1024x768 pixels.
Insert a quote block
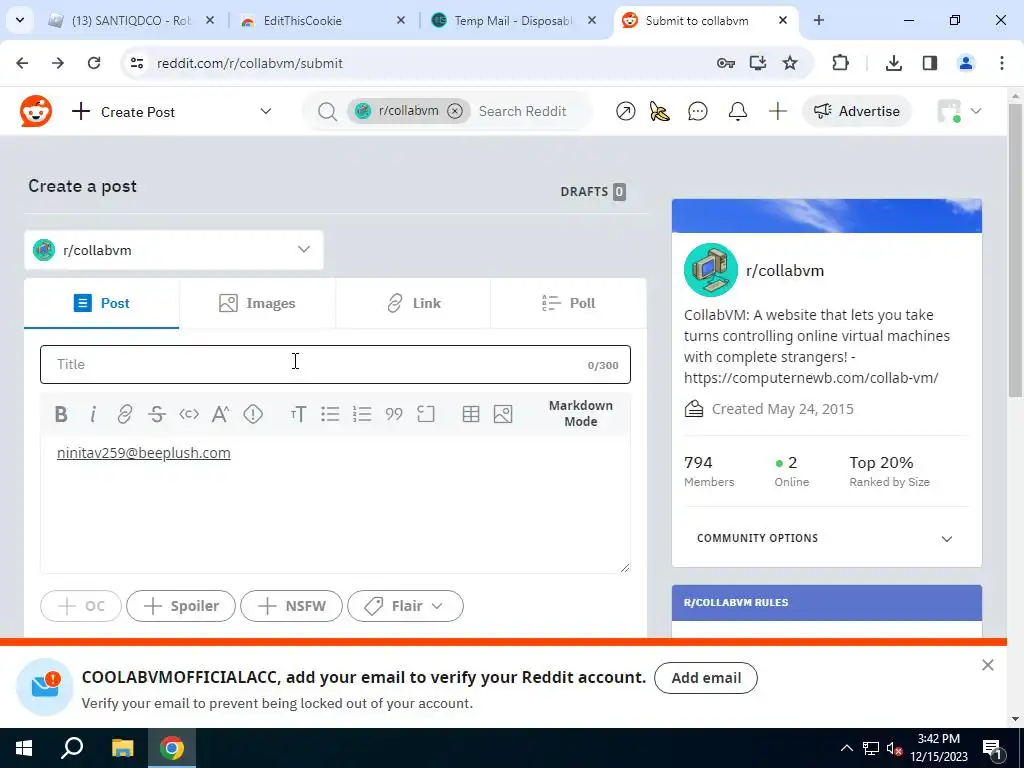394,414
